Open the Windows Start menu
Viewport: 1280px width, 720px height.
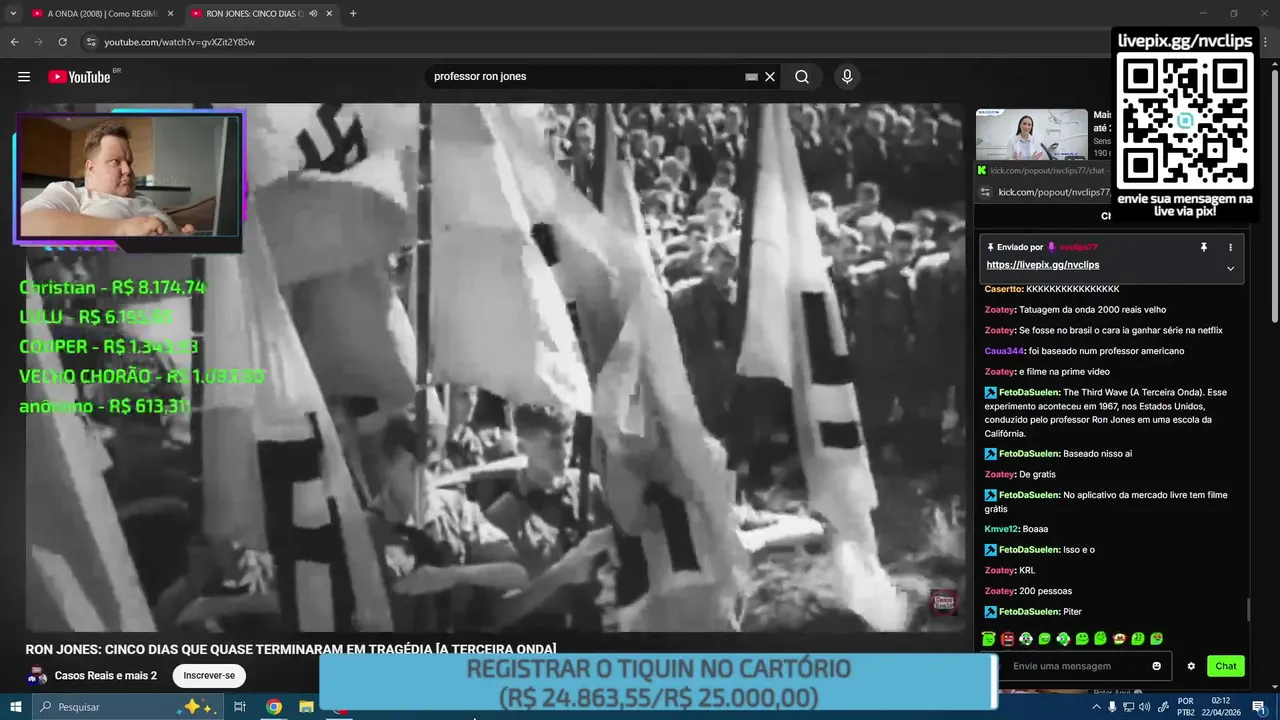tap(15, 707)
